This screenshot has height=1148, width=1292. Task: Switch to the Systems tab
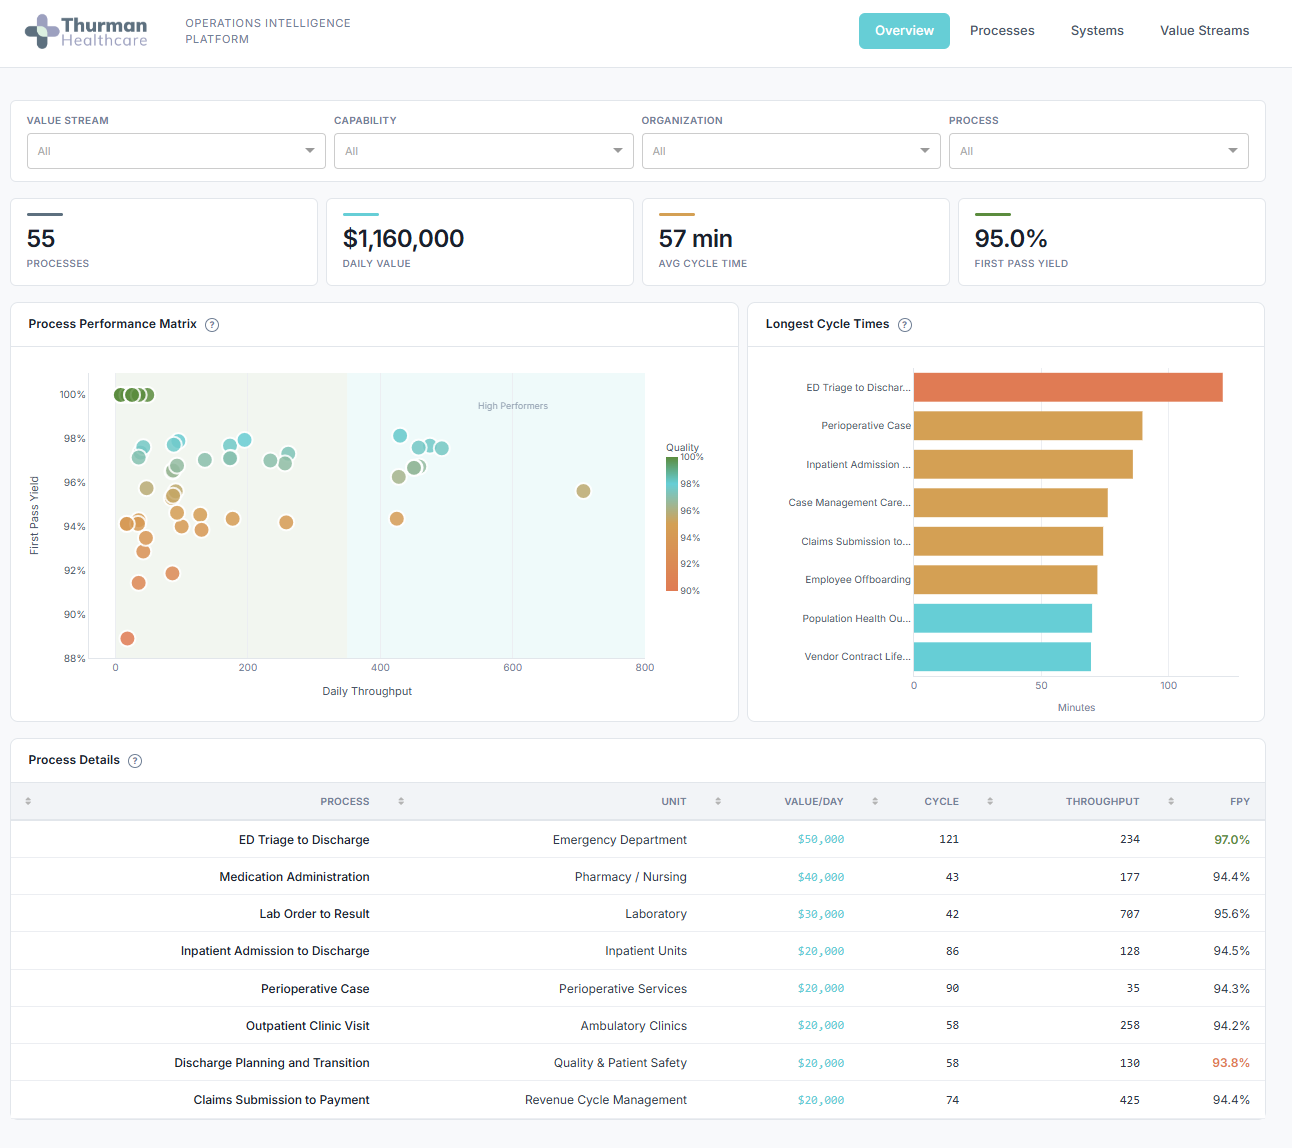coord(1097,30)
